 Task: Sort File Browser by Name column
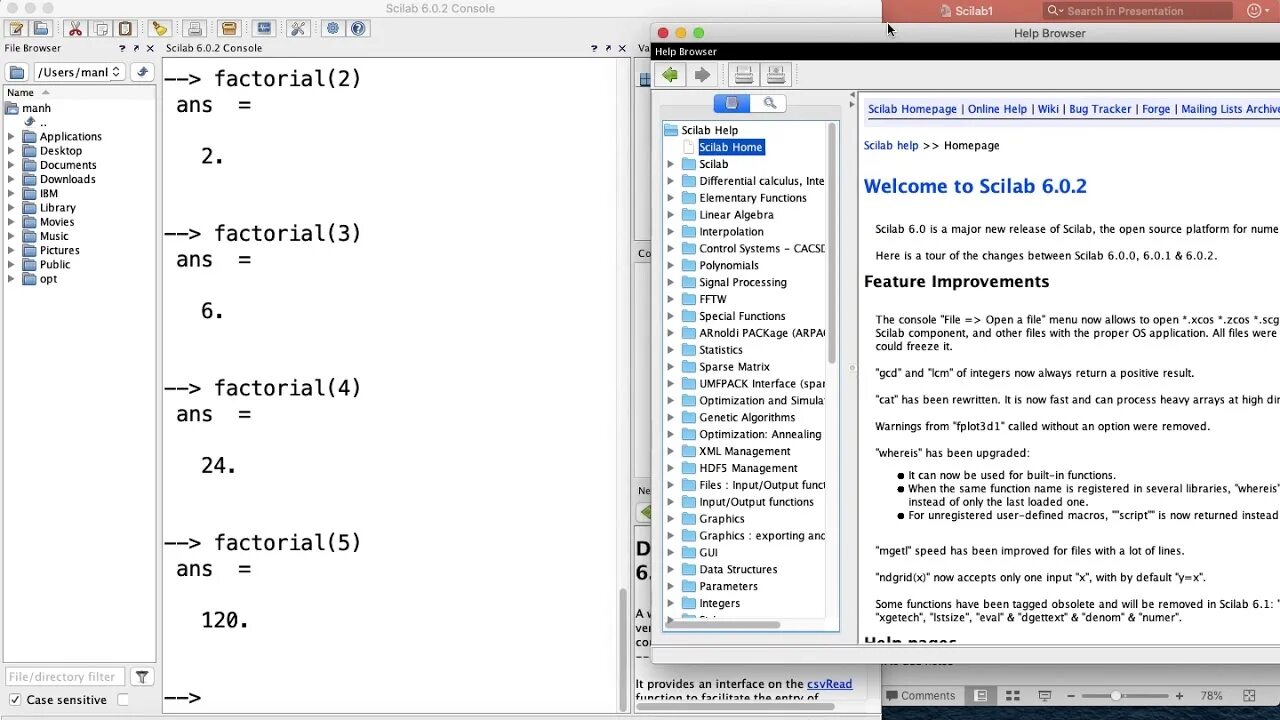79,92
